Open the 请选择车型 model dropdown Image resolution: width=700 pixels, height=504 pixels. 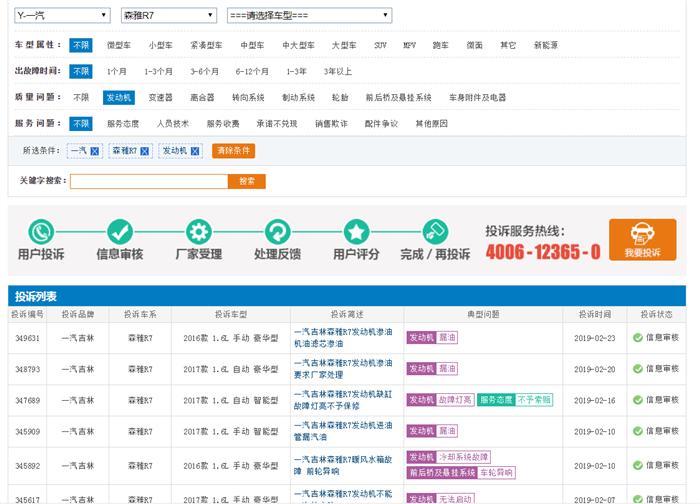[x=309, y=16]
